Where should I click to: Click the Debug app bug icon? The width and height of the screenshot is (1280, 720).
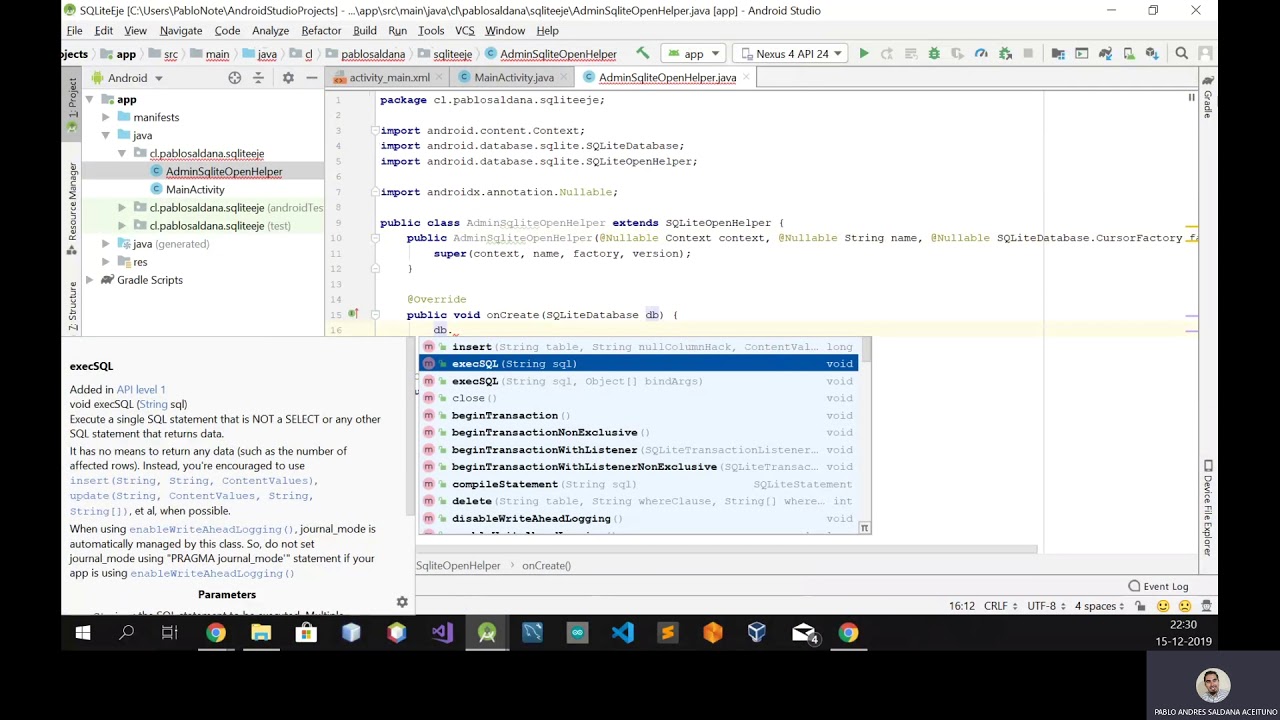[934, 54]
